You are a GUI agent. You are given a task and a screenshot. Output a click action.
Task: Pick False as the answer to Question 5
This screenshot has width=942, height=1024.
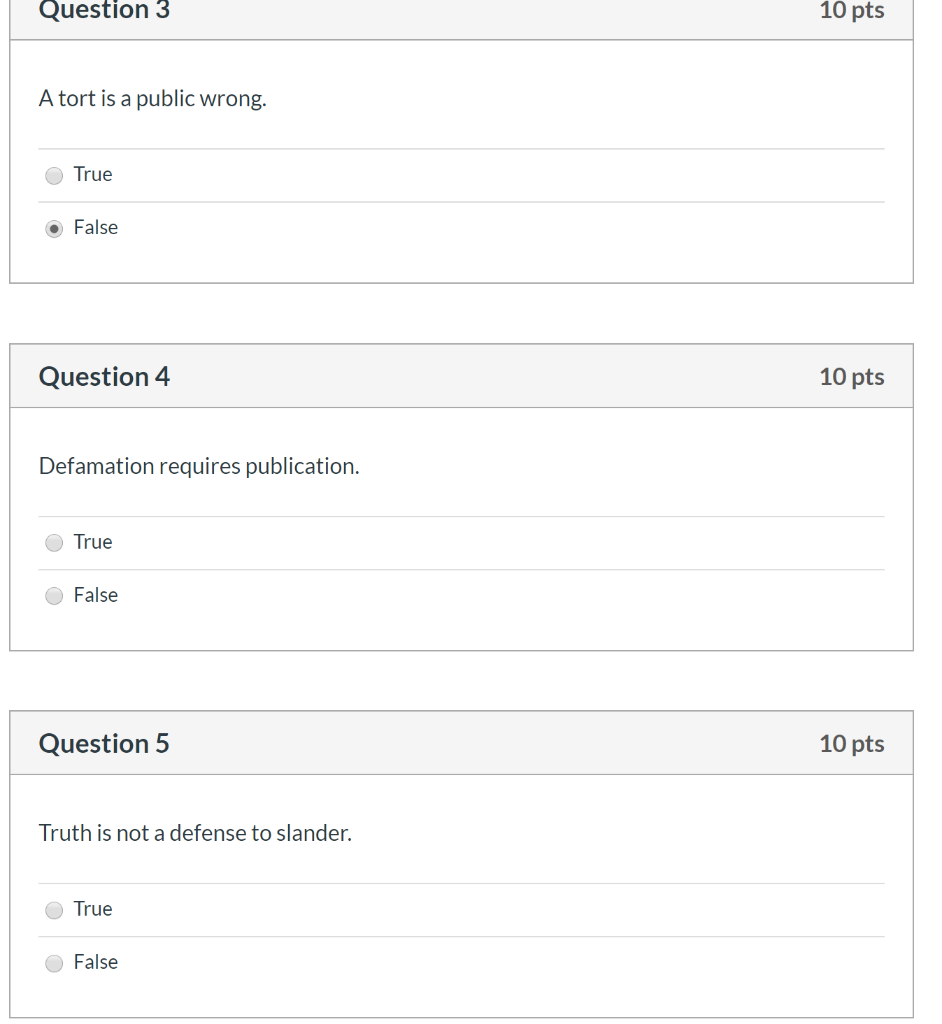pyautogui.click(x=53, y=963)
